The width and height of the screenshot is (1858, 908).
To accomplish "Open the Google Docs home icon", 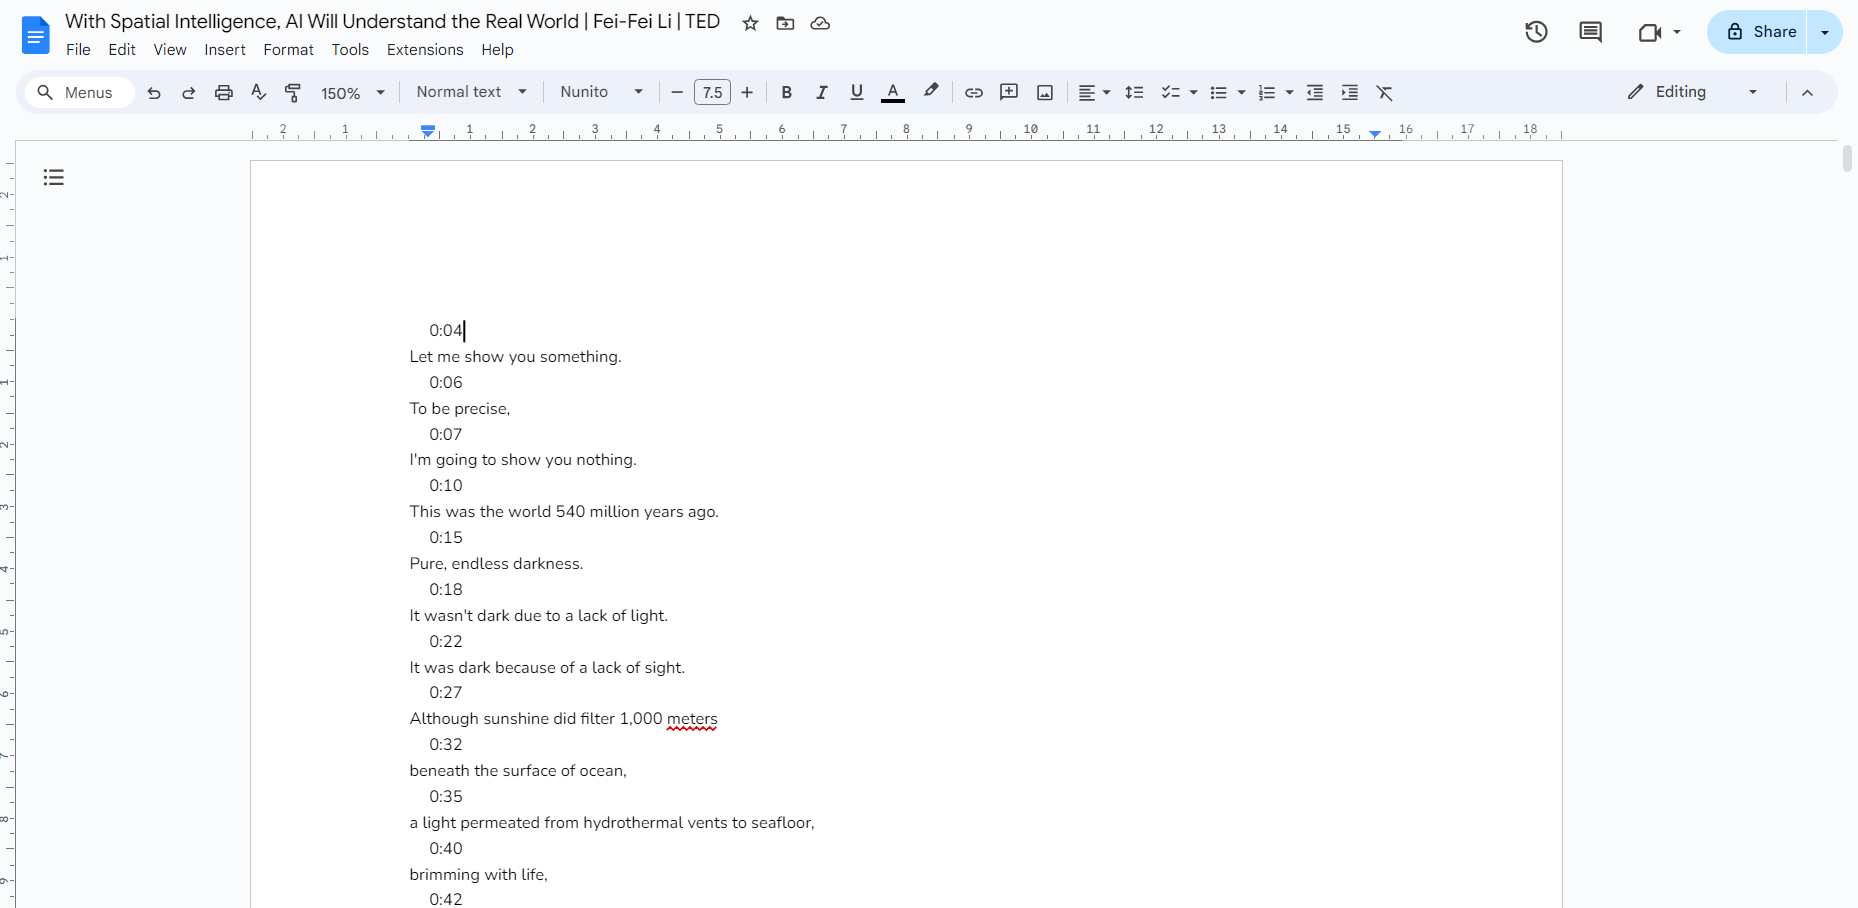I will 35,35.
